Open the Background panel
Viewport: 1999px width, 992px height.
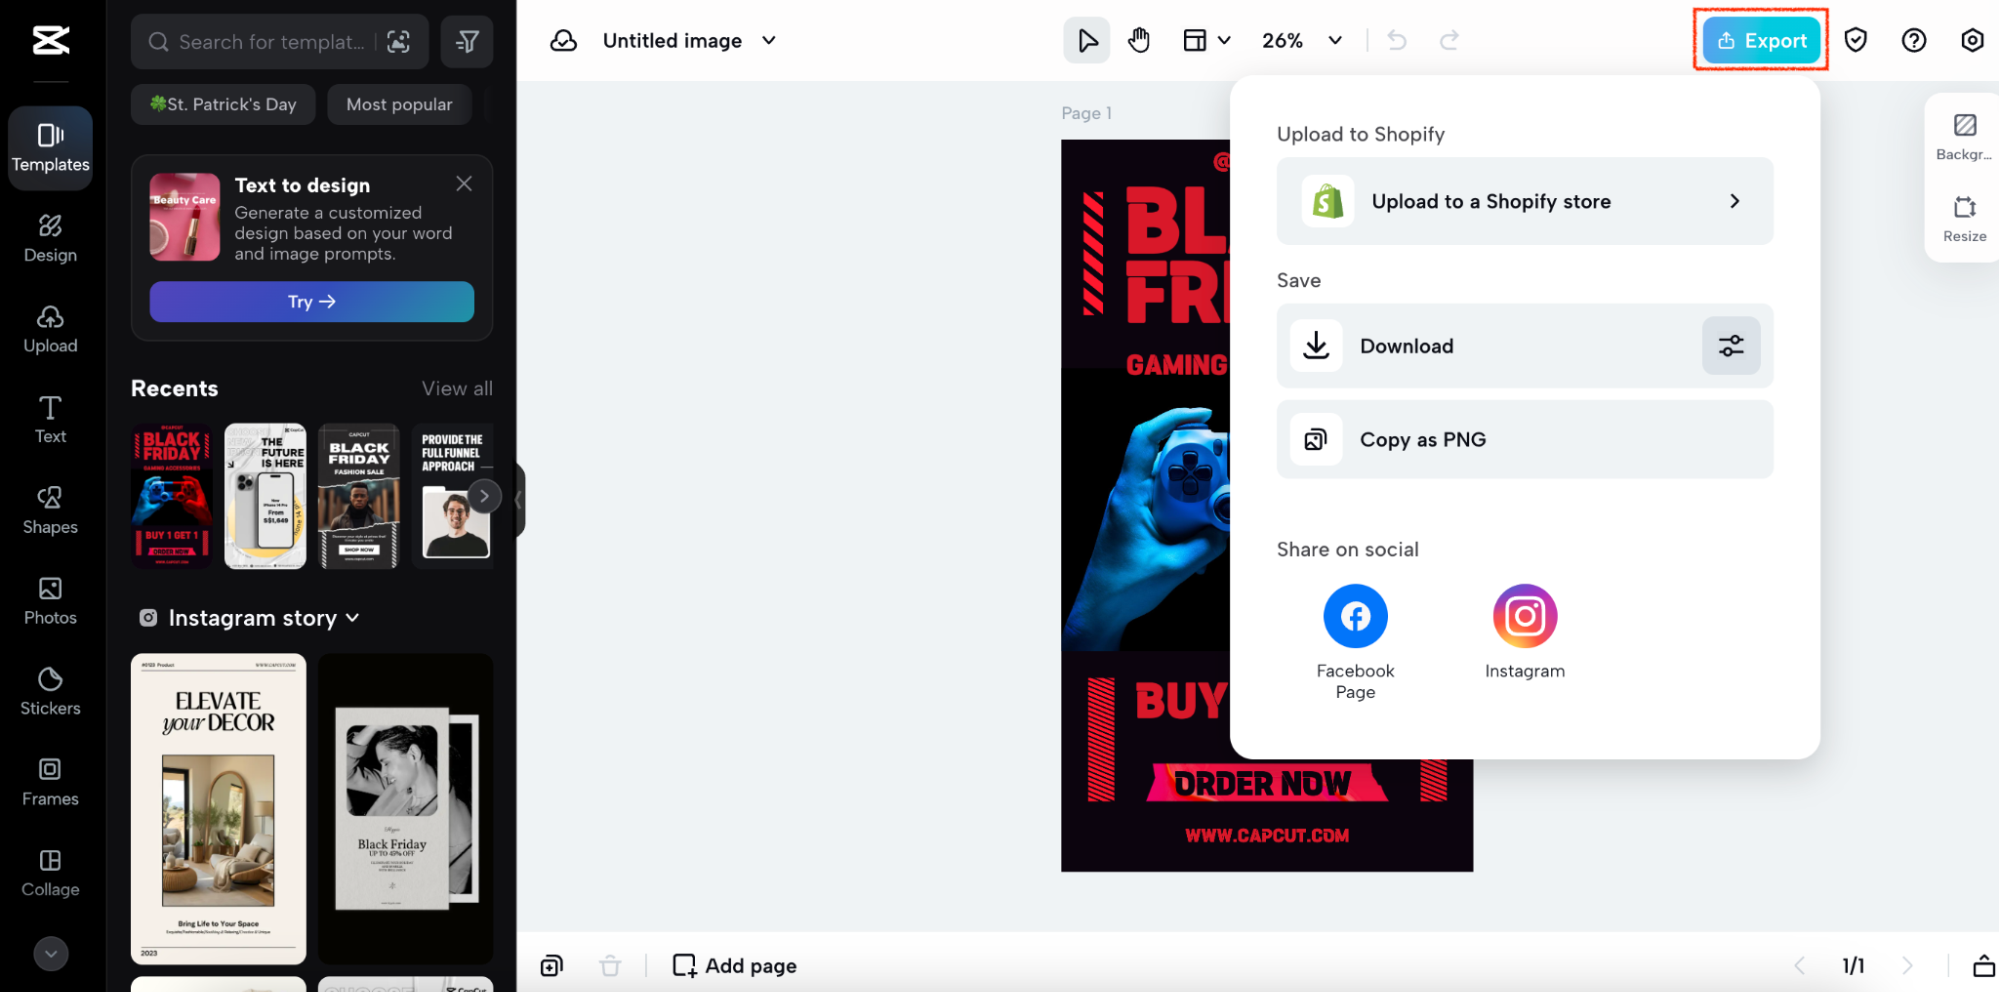point(1964,137)
